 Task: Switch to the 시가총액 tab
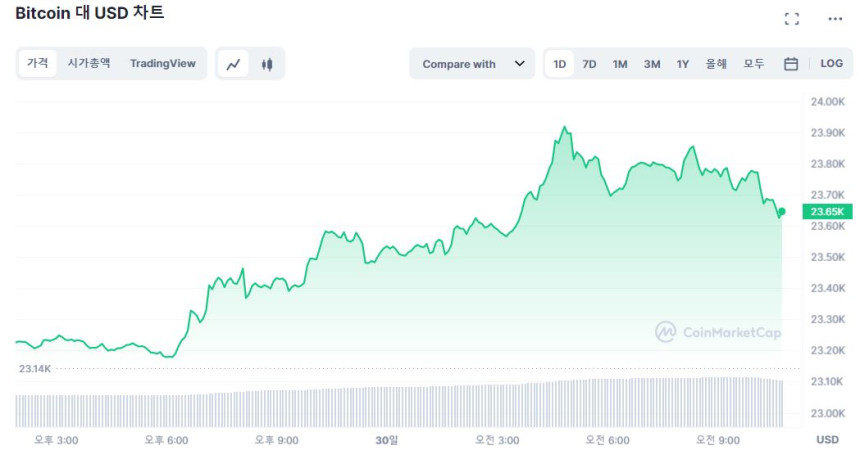[89, 63]
